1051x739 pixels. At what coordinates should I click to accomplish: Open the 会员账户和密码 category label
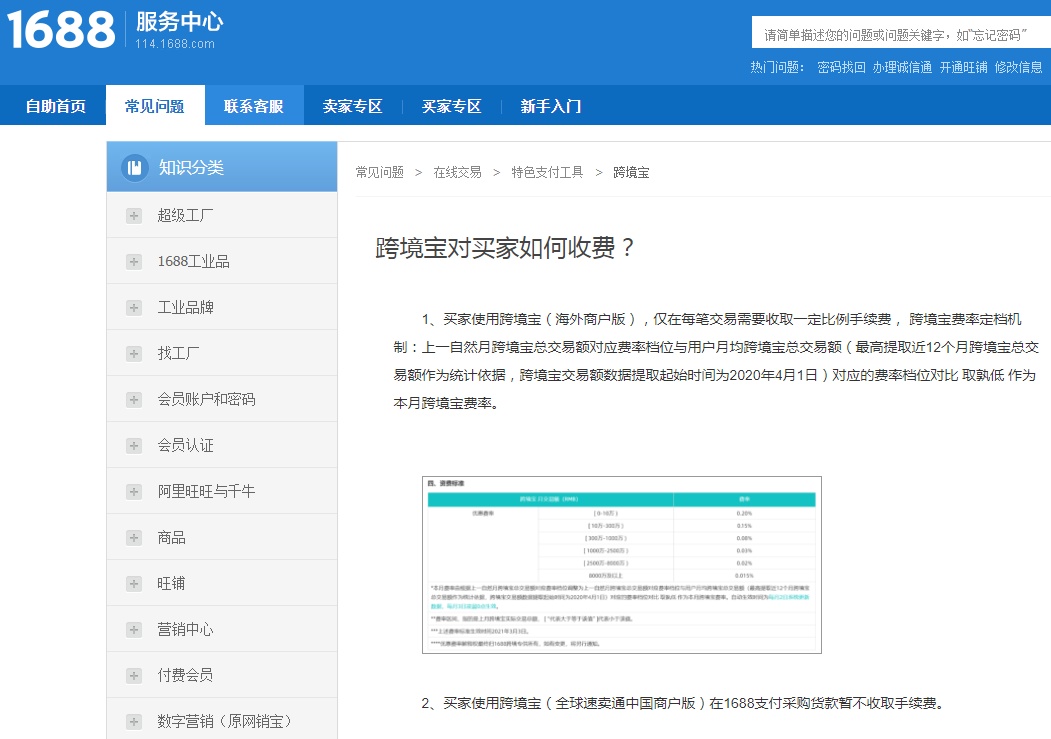click(x=206, y=400)
